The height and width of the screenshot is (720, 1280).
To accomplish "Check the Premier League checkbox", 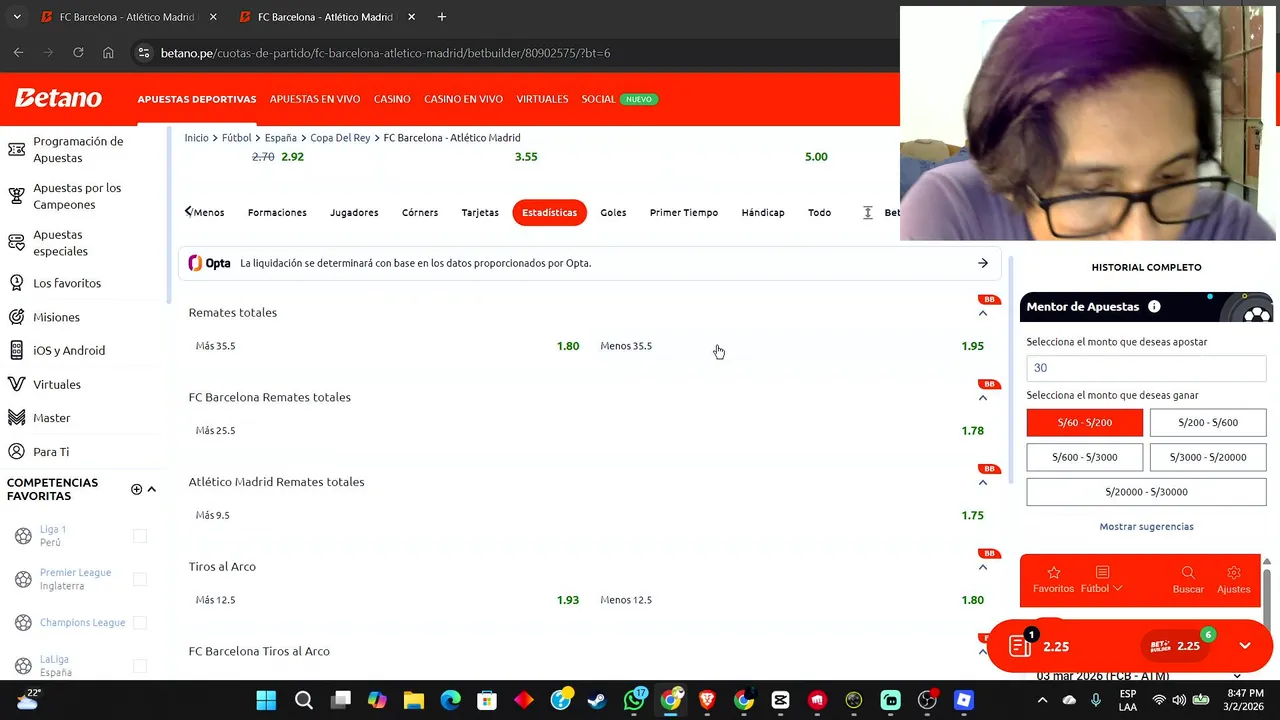I will pos(140,579).
